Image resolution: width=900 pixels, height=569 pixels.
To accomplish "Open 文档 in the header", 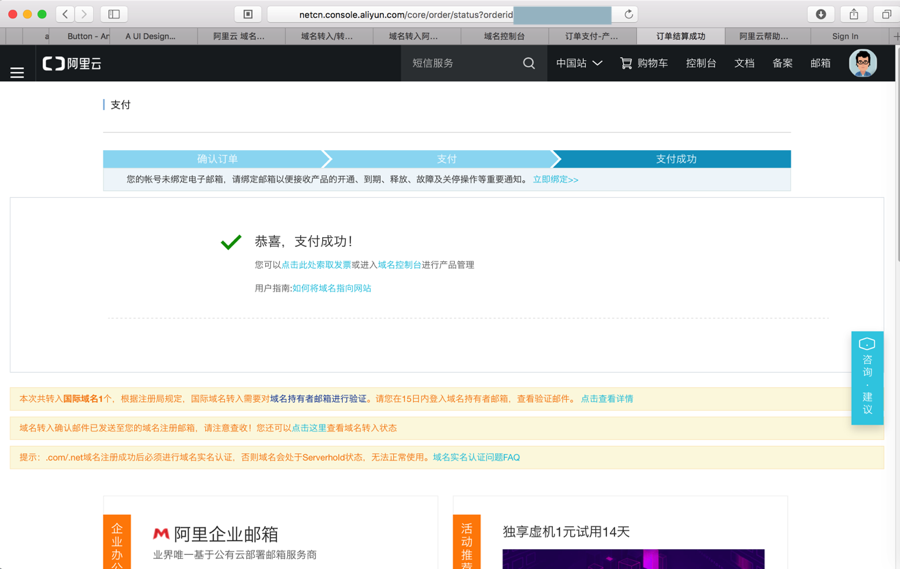I will click(x=744, y=63).
